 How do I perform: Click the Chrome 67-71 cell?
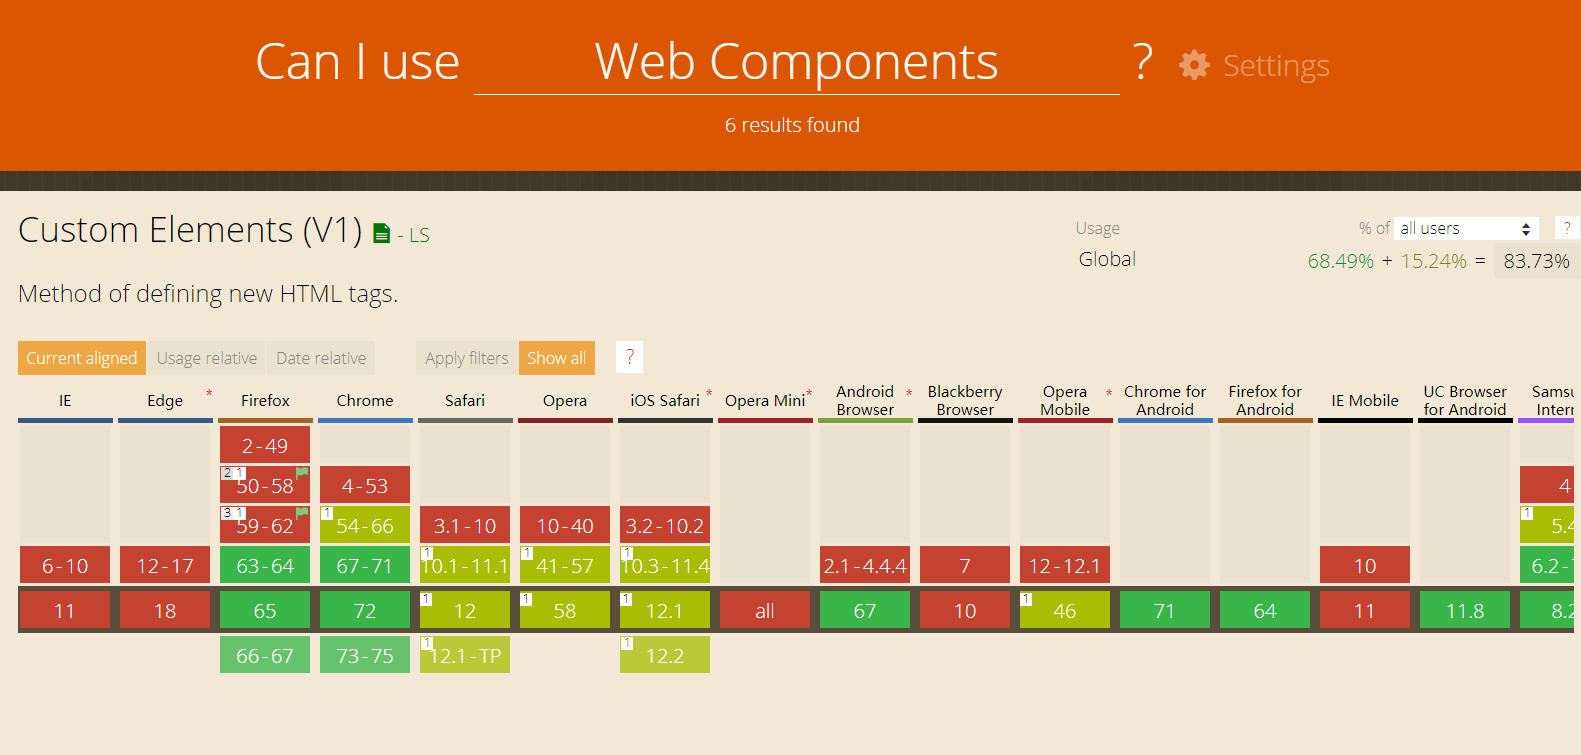tap(365, 565)
